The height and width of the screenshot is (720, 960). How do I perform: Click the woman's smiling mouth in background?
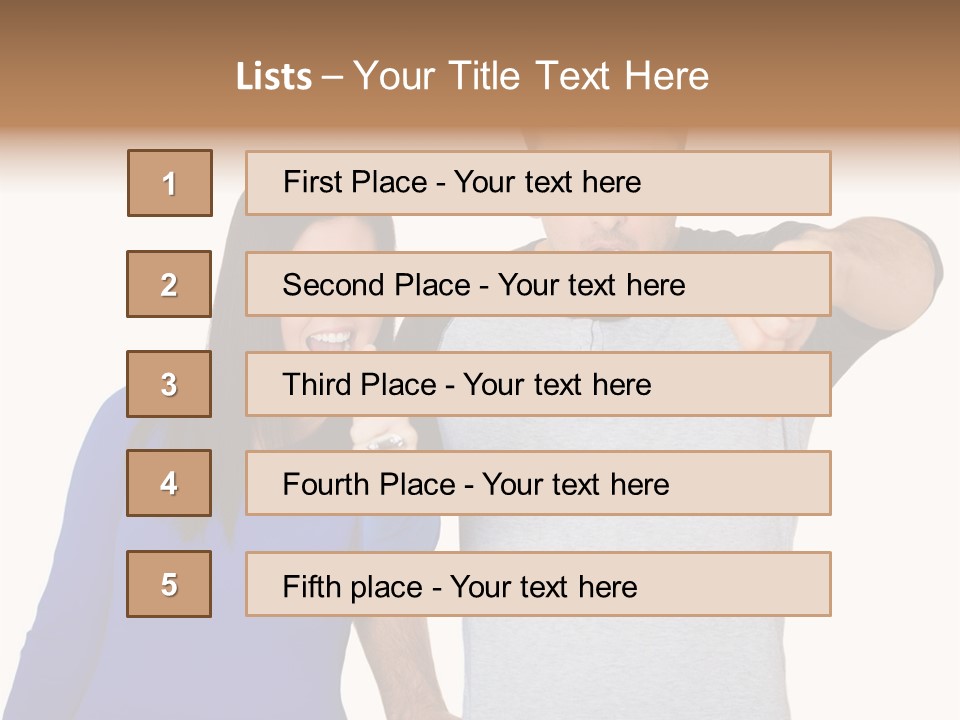pyautogui.click(x=330, y=338)
